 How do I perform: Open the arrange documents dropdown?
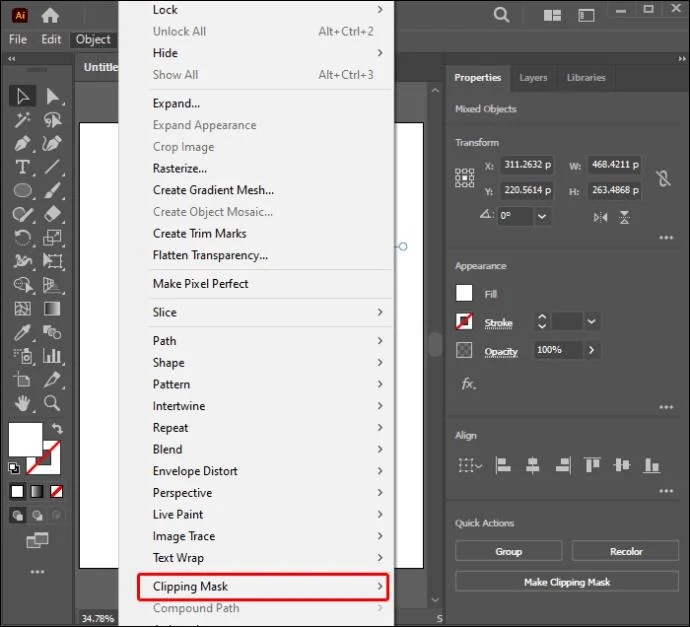(552, 16)
